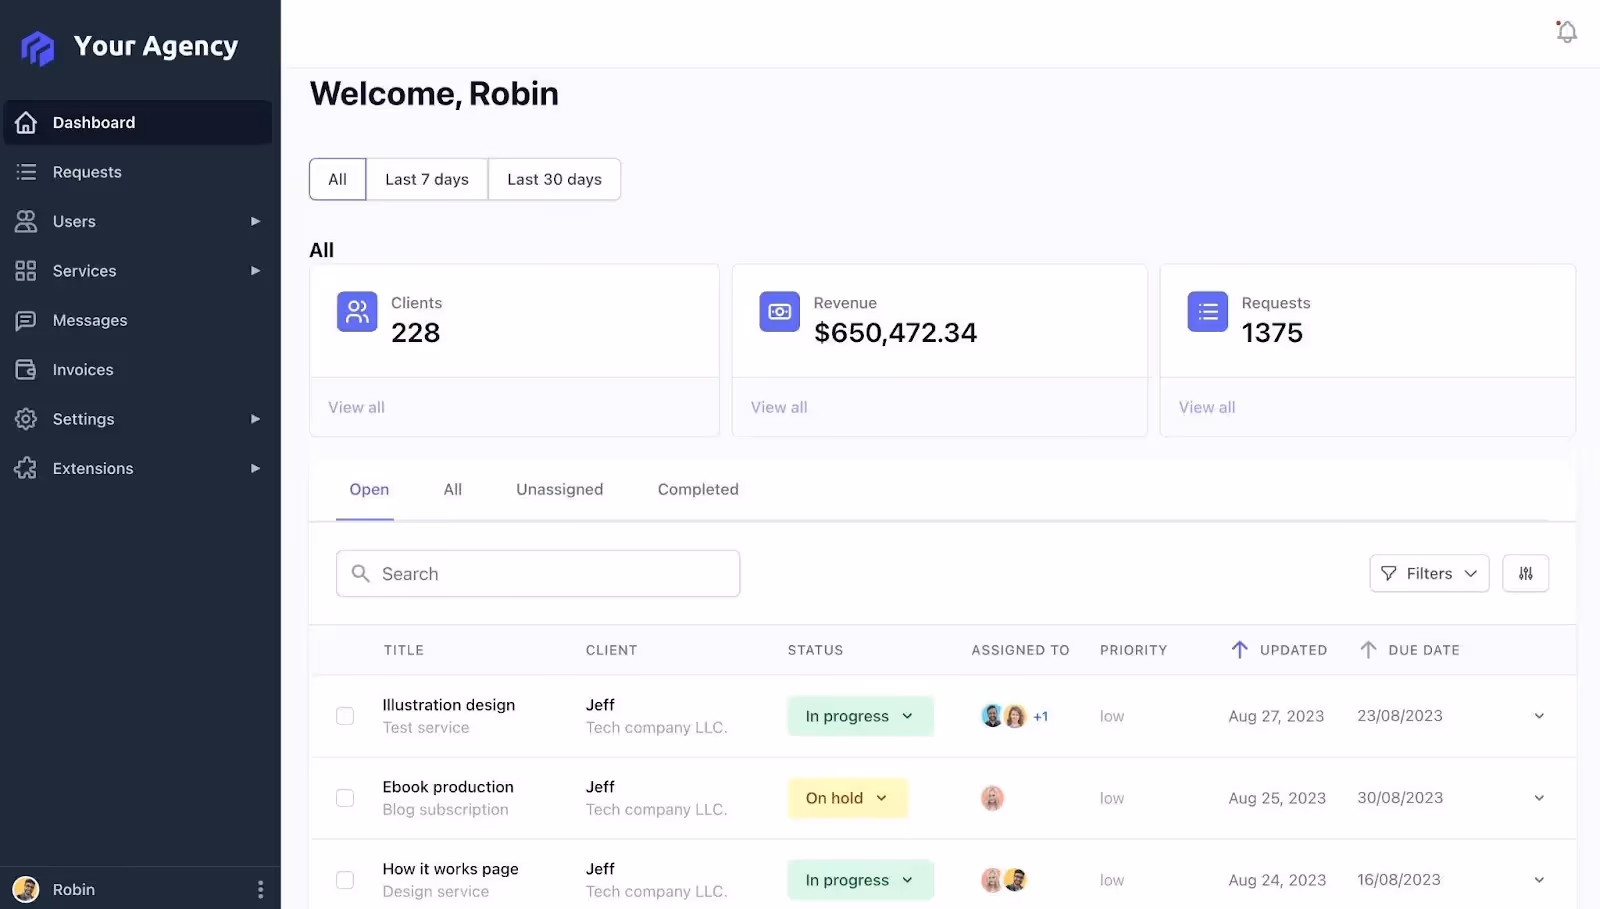Tick the How it works page checkbox
The height and width of the screenshot is (909, 1600).
[x=345, y=880]
